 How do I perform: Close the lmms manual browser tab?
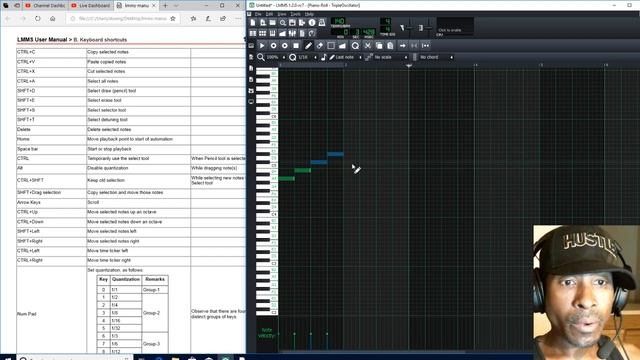point(154,6)
